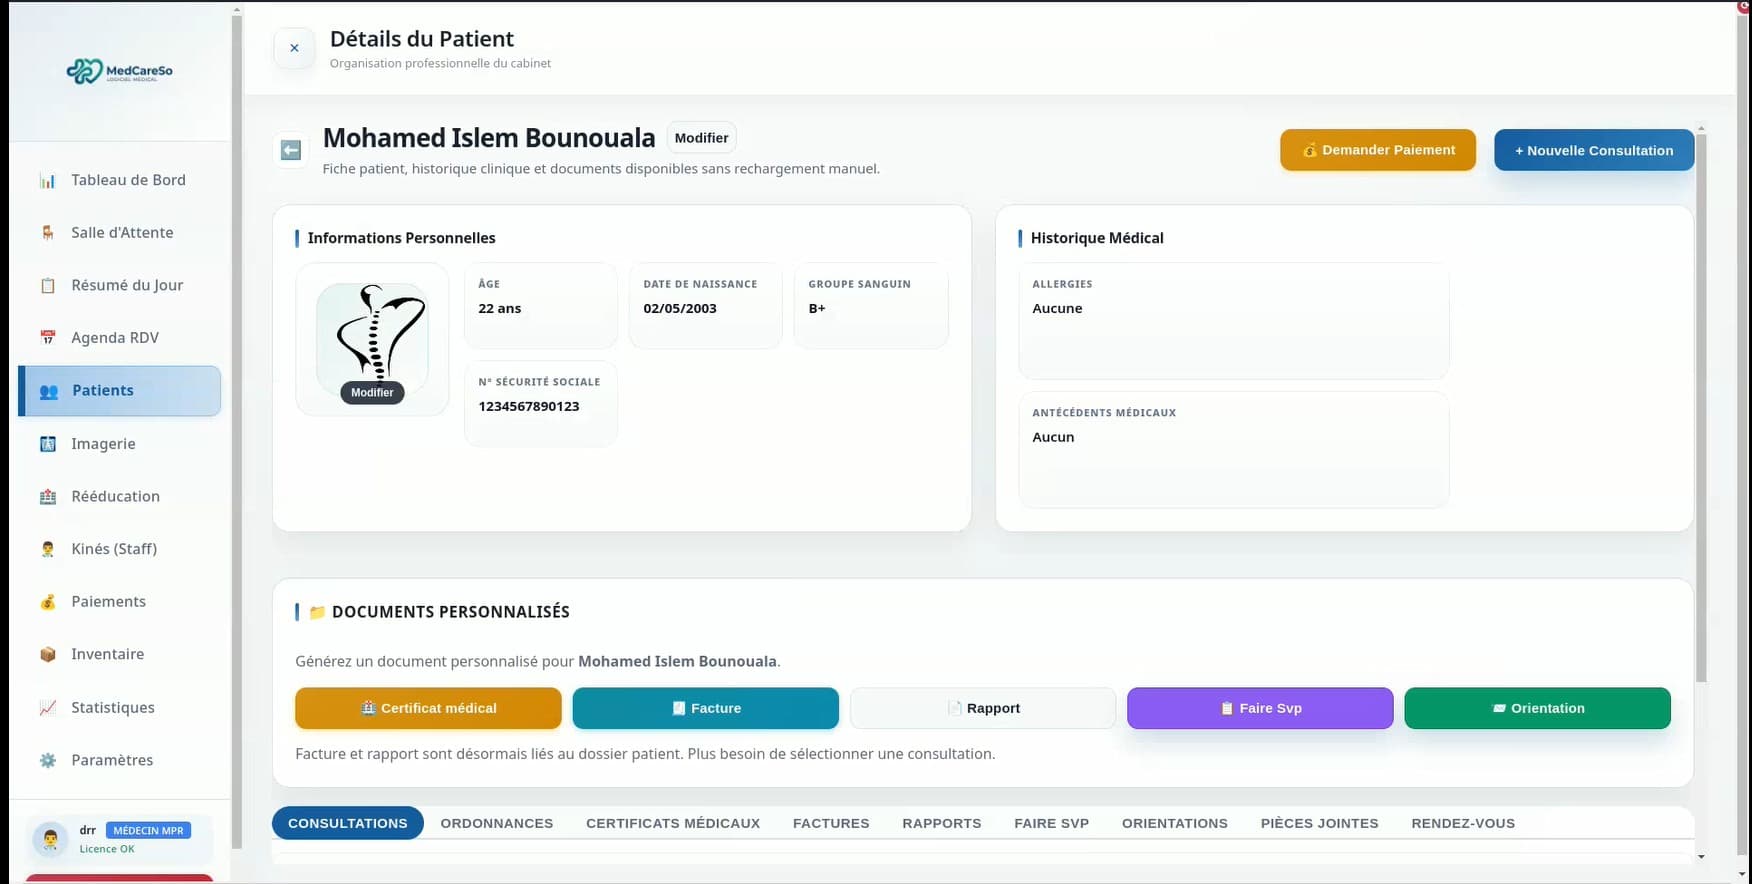Viewport: 1752px width, 884px height.
Task: Open the RAPPORTS tab
Action: [942, 823]
